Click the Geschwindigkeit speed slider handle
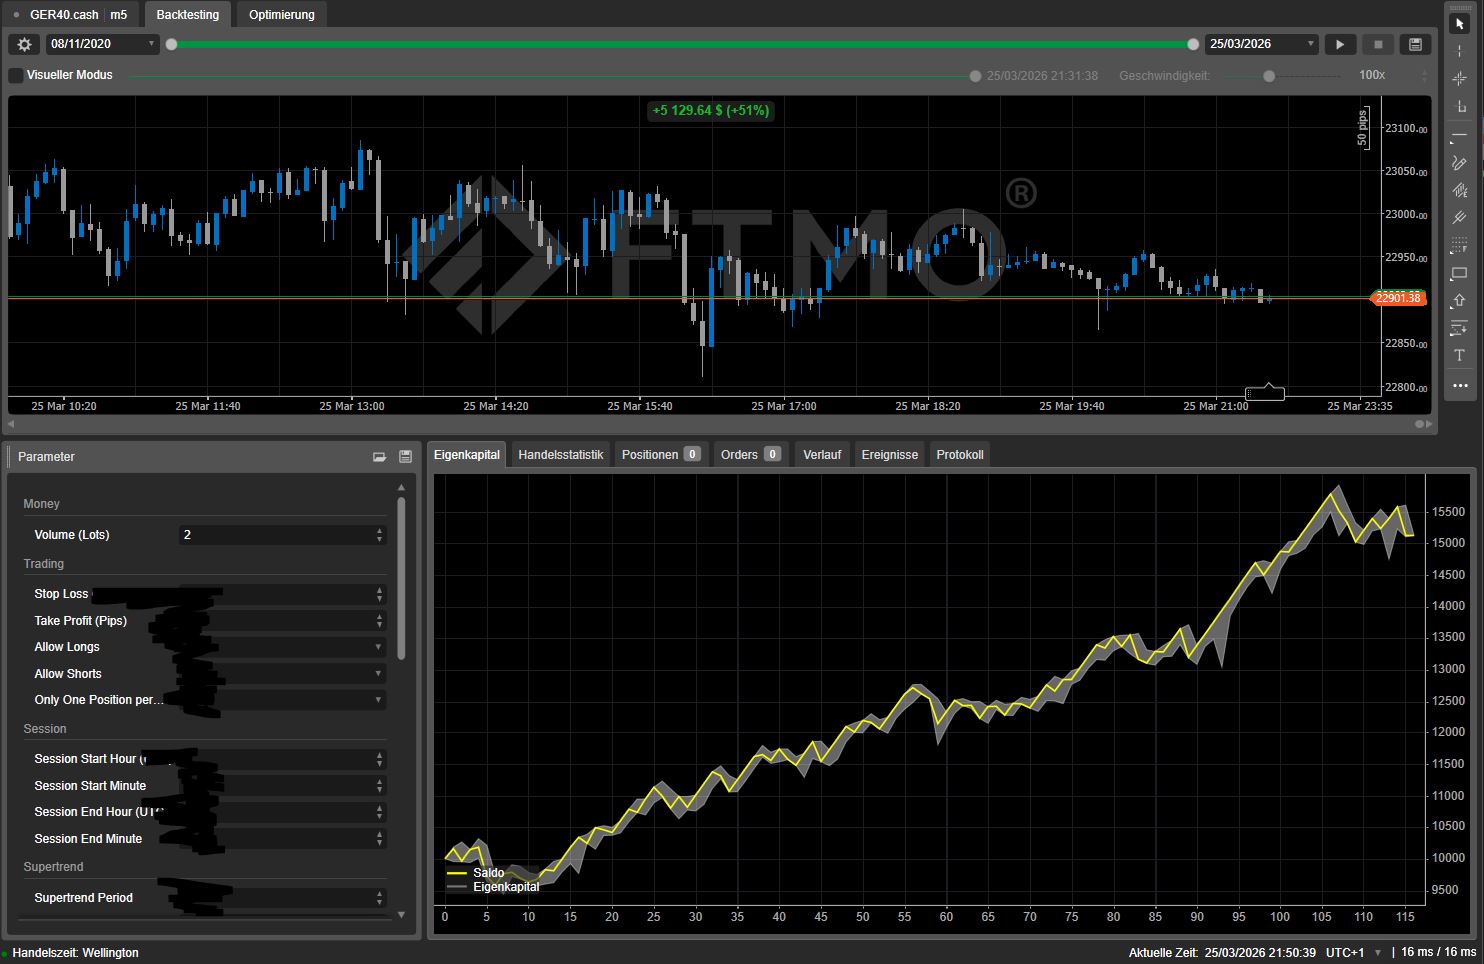 coord(1269,76)
